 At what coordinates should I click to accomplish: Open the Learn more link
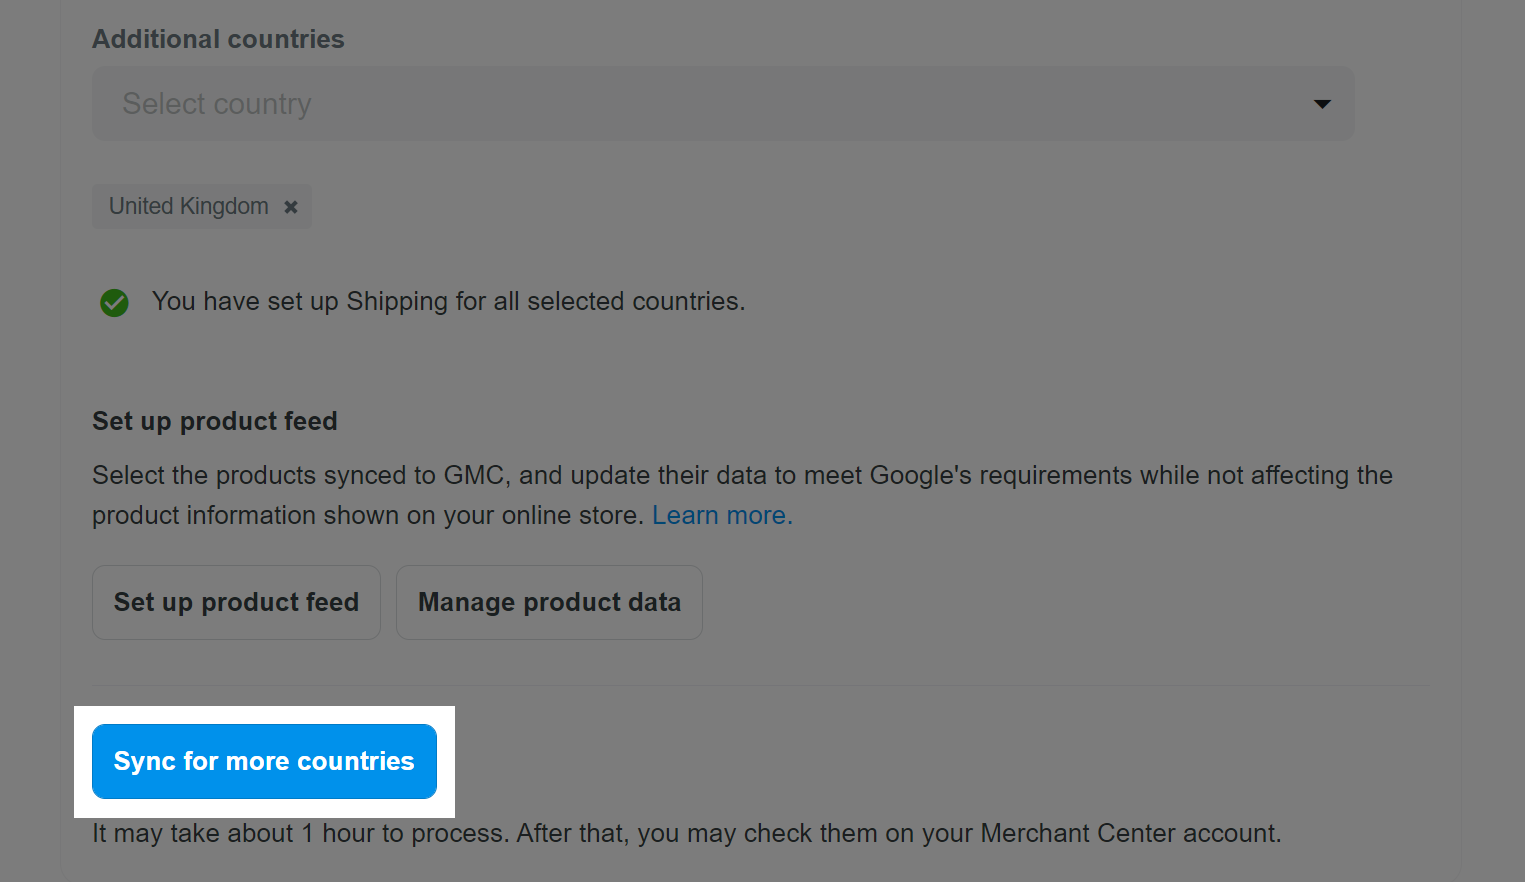[x=721, y=516]
